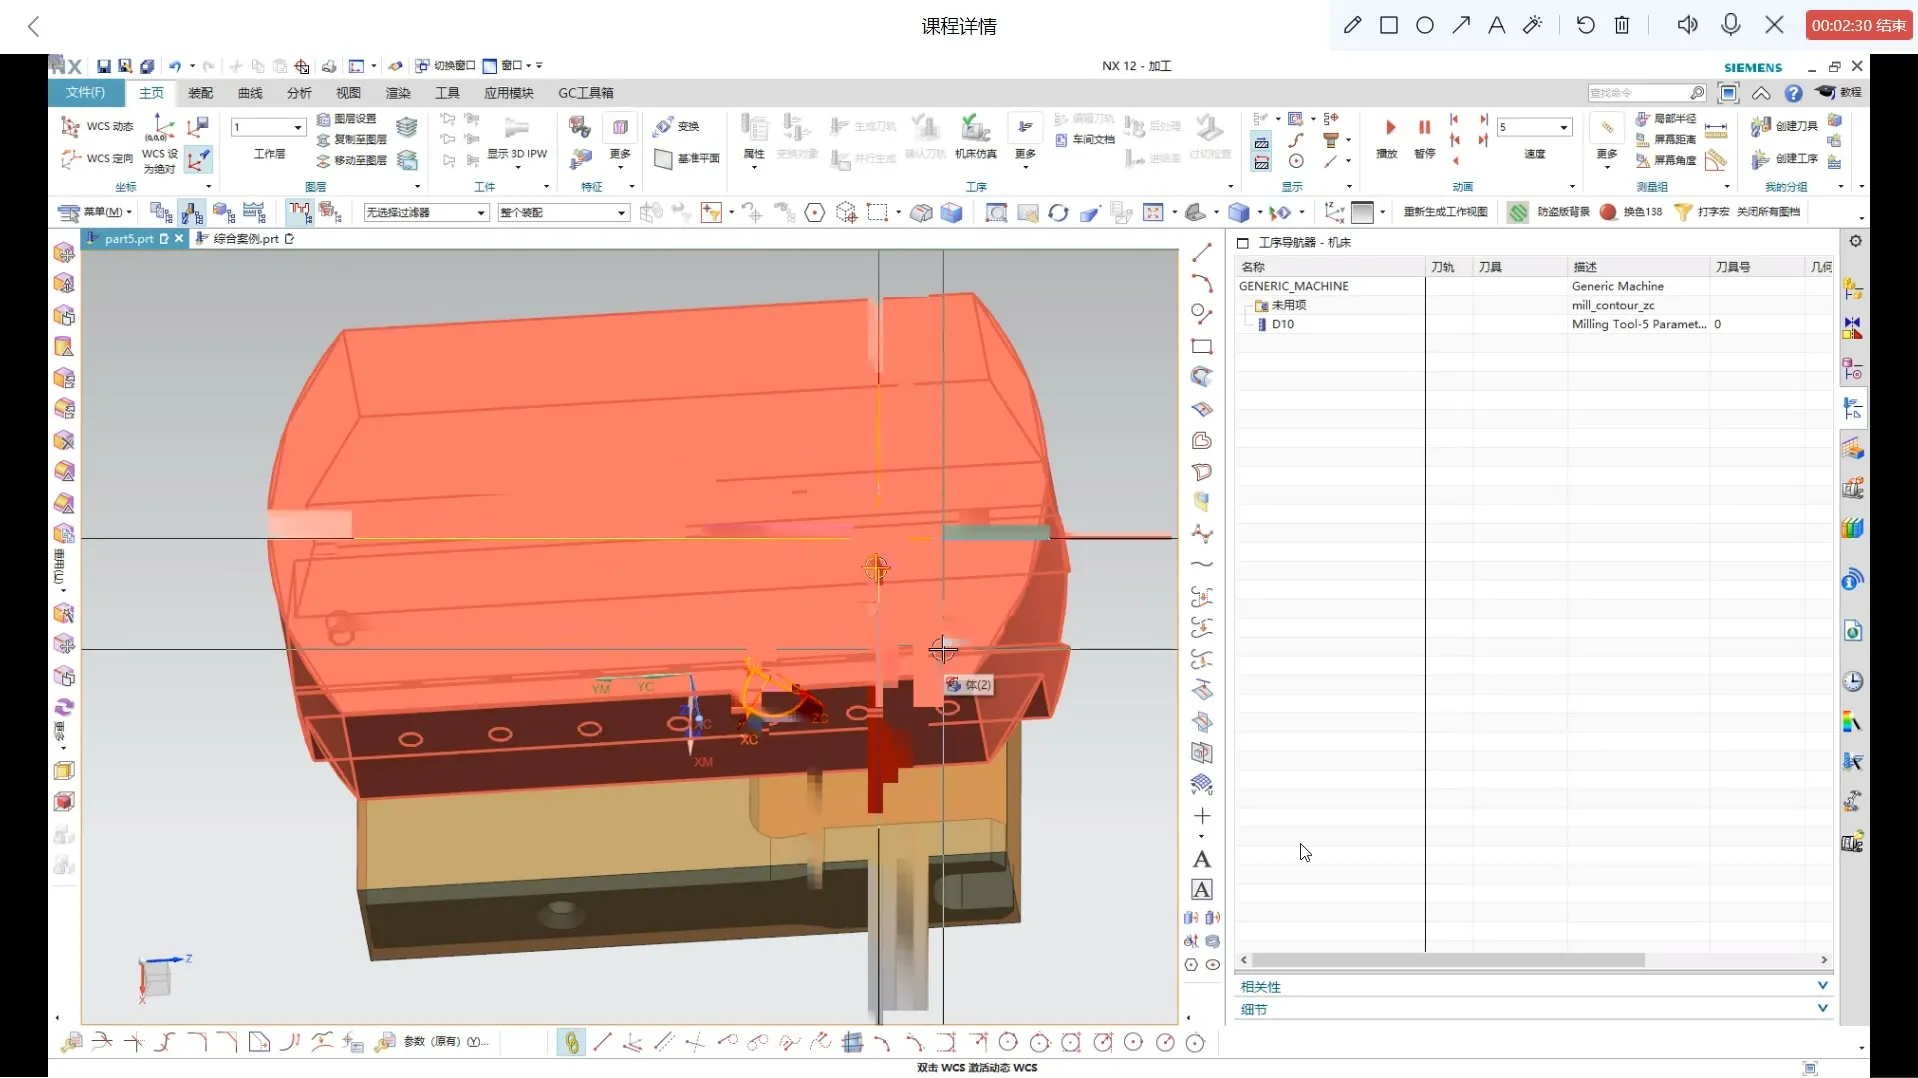Switch to the 曲线 ribbon tab
The height and width of the screenshot is (1078, 1918).
click(250, 93)
